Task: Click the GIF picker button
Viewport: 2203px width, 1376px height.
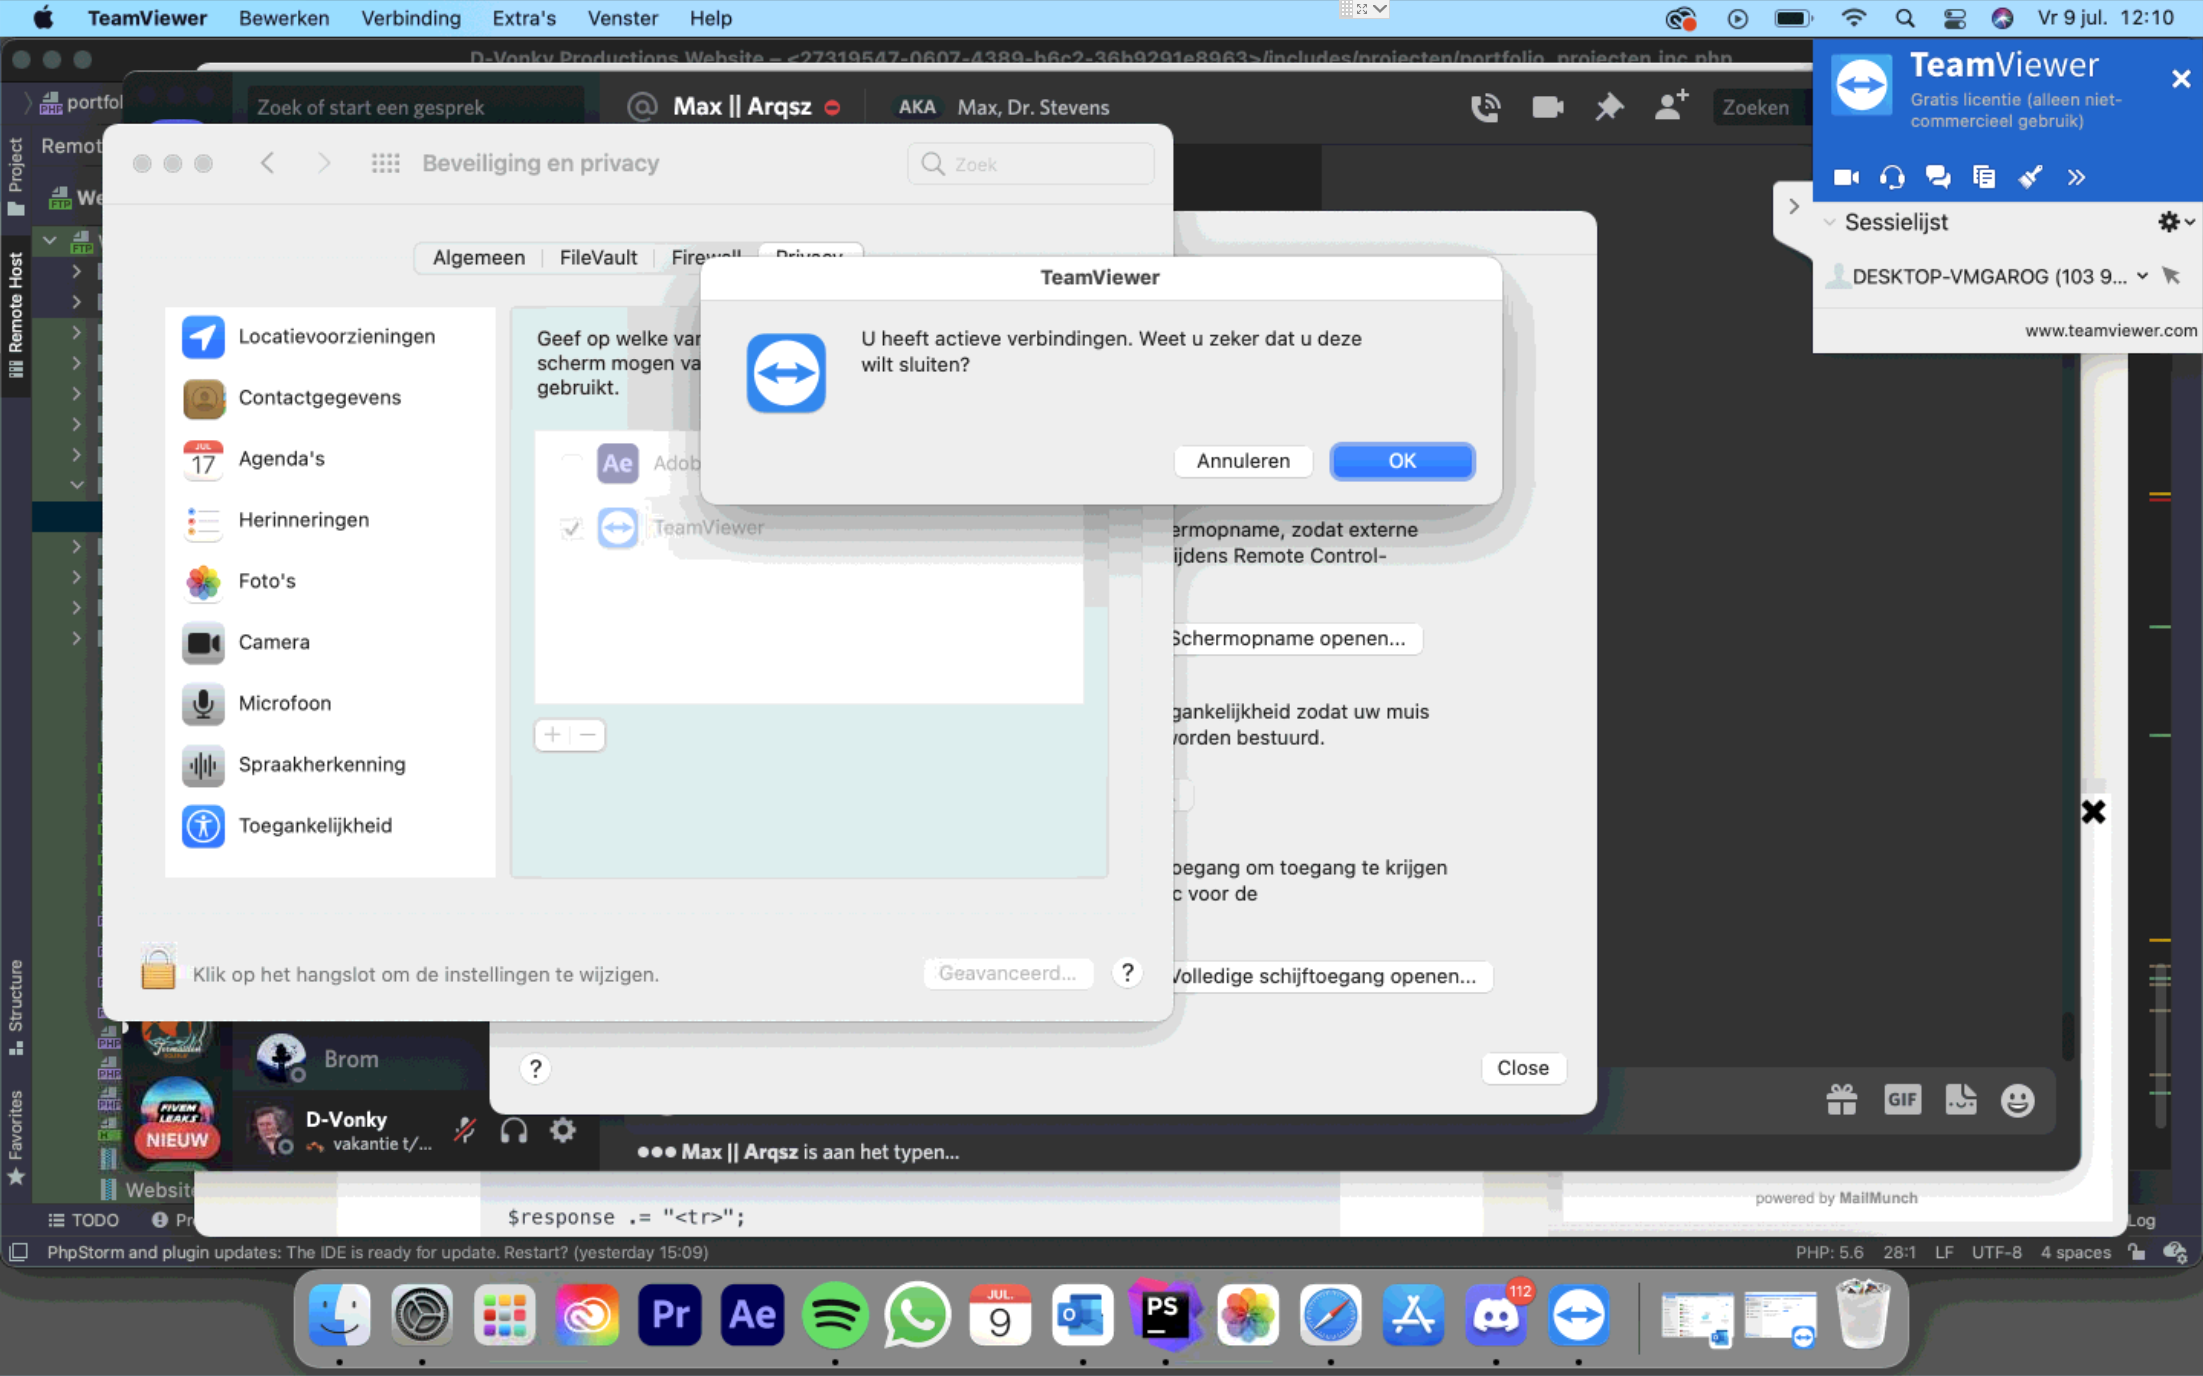Action: [x=1901, y=1100]
